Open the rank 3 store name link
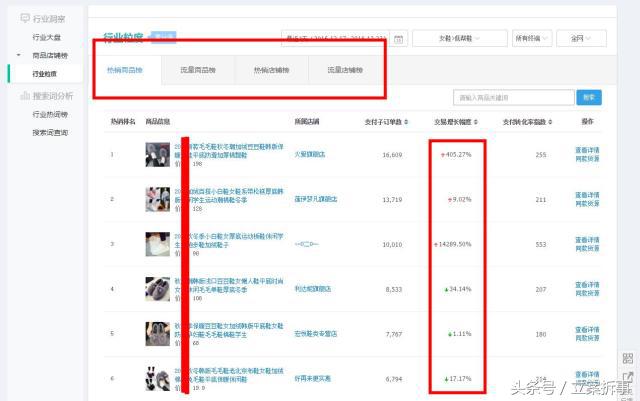Screen dimensions: 640x401 [307, 244]
